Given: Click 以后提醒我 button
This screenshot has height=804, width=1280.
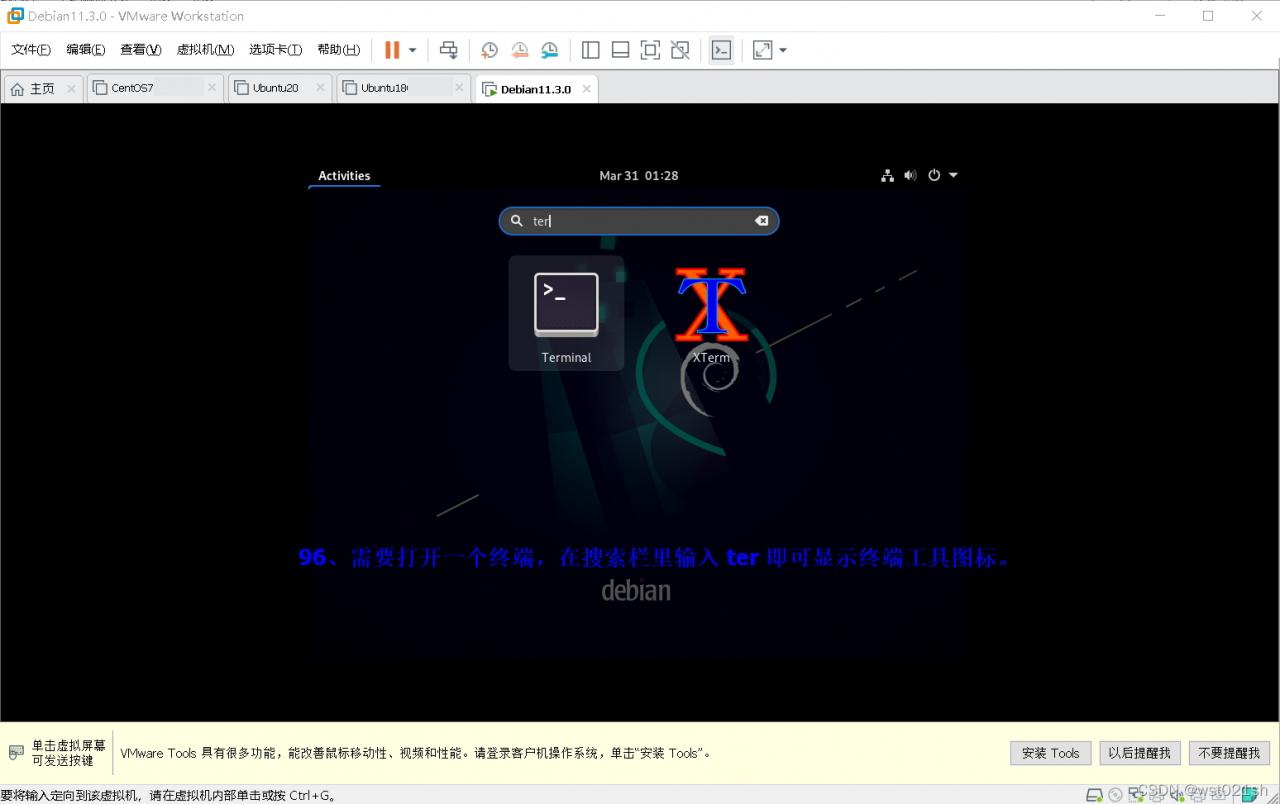Looking at the screenshot, I should click(x=1140, y=753).
